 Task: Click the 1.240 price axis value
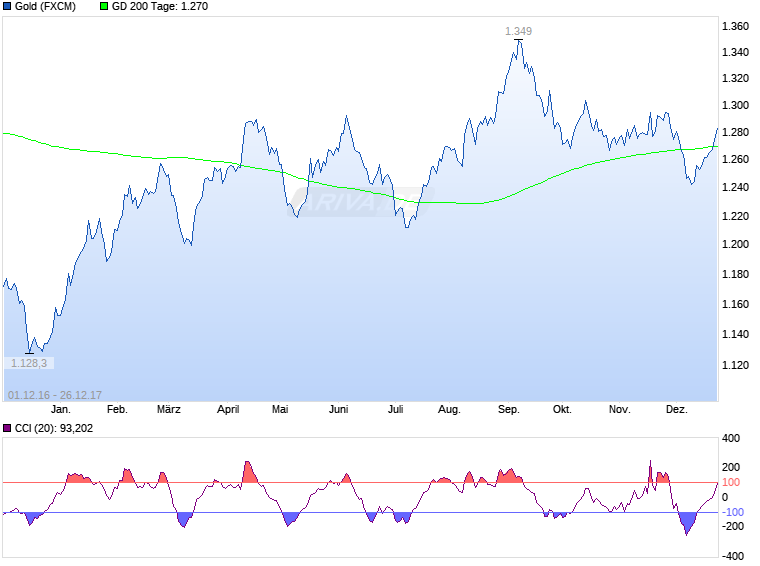(x=735, y=187)
